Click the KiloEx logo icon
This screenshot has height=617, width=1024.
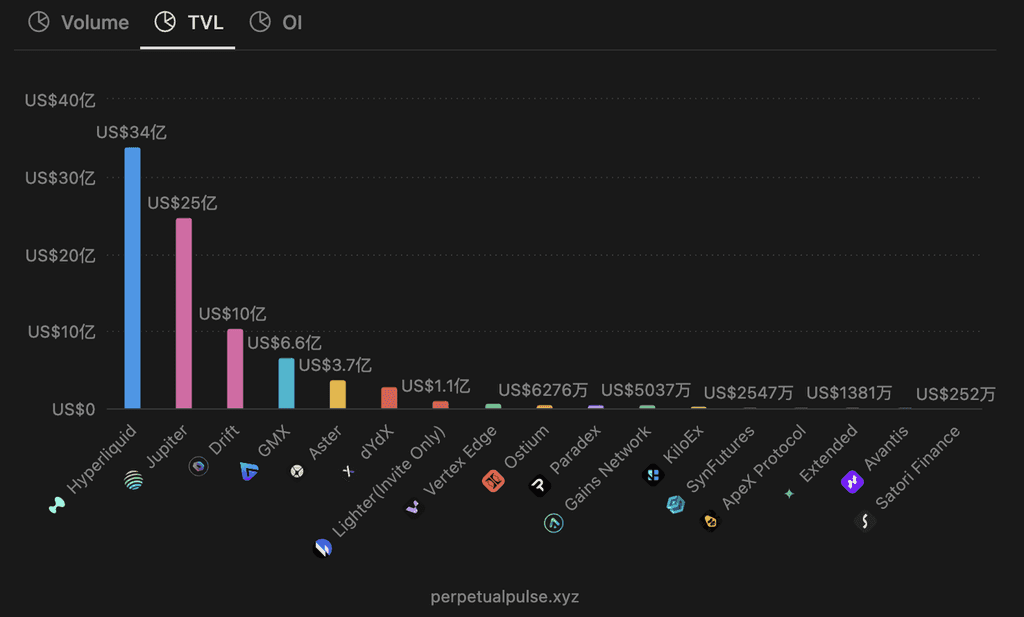coord(652,475)
